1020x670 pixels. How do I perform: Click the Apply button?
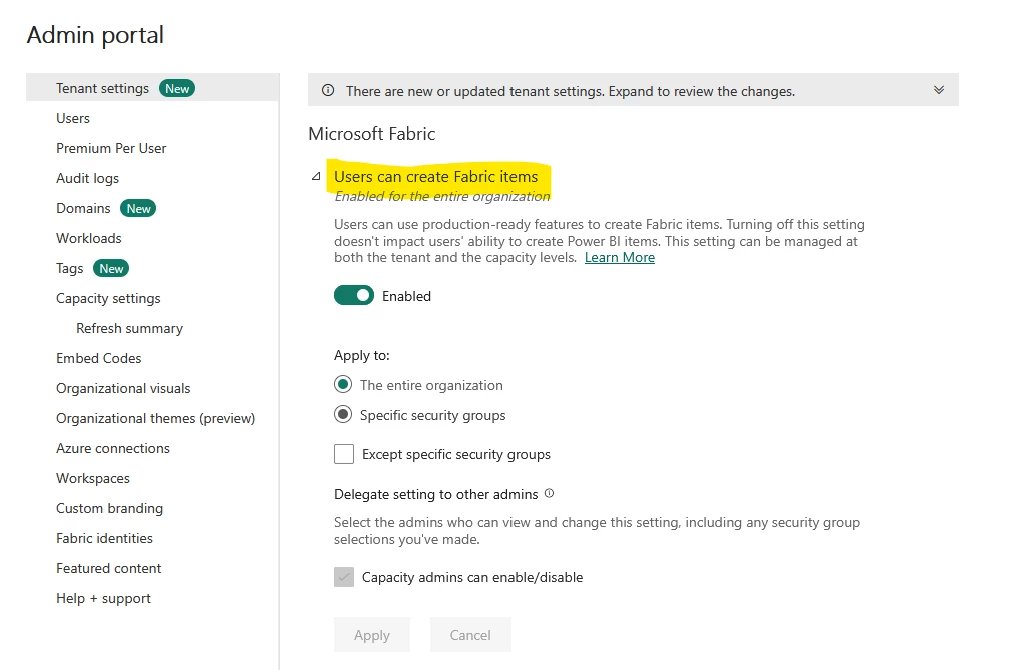coord(372,635)
